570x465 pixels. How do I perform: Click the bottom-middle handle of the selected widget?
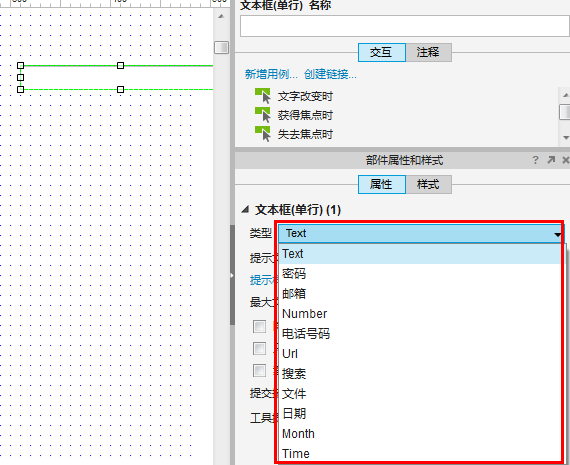[120, 89]
